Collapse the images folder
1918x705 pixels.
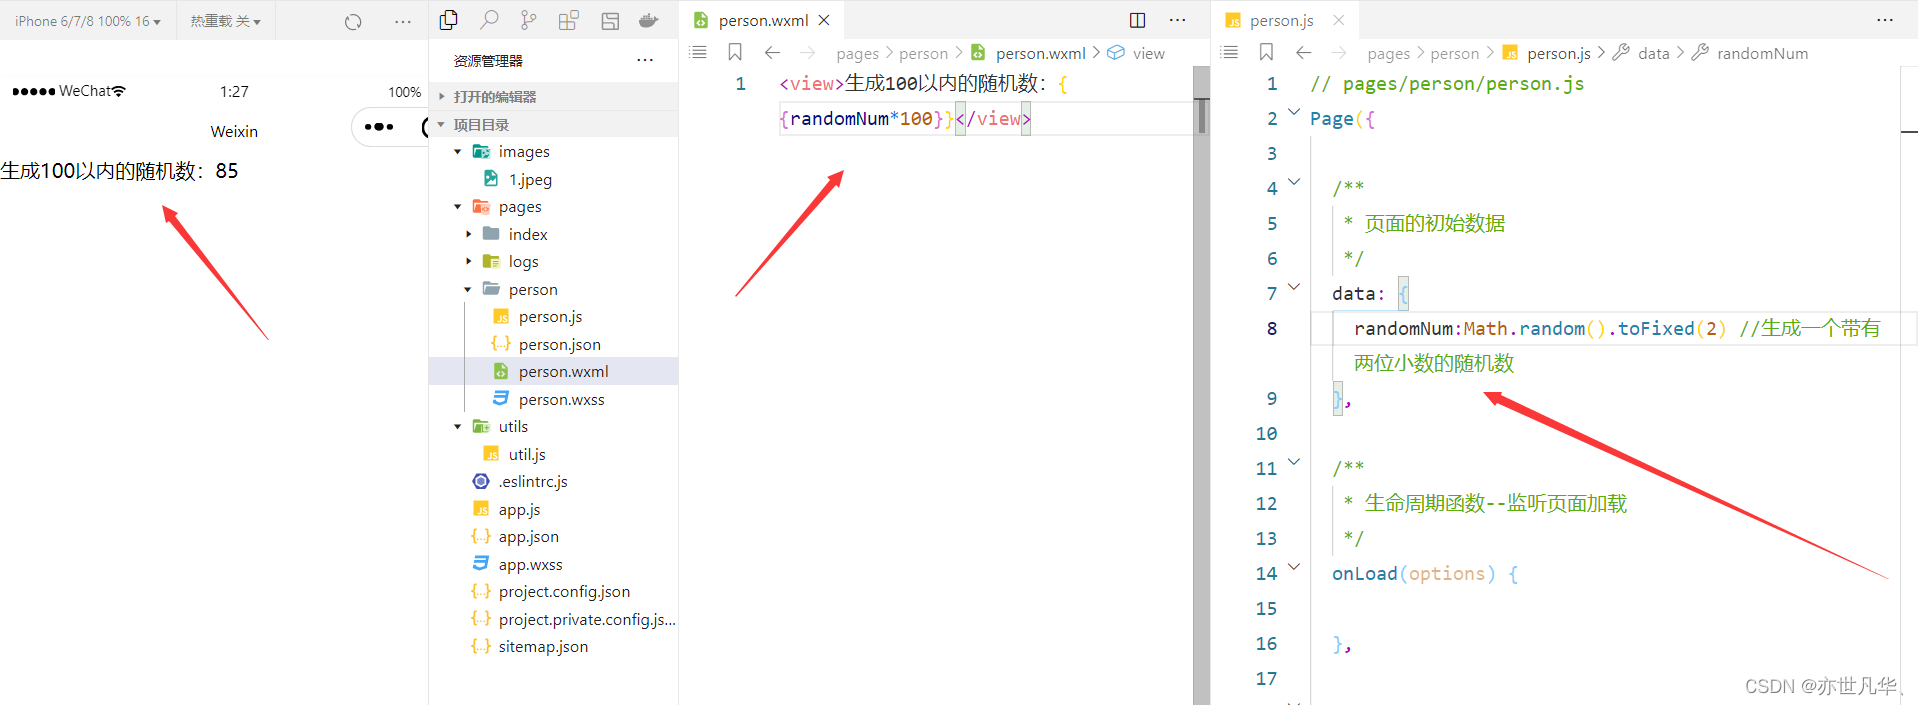click(553, 152)
